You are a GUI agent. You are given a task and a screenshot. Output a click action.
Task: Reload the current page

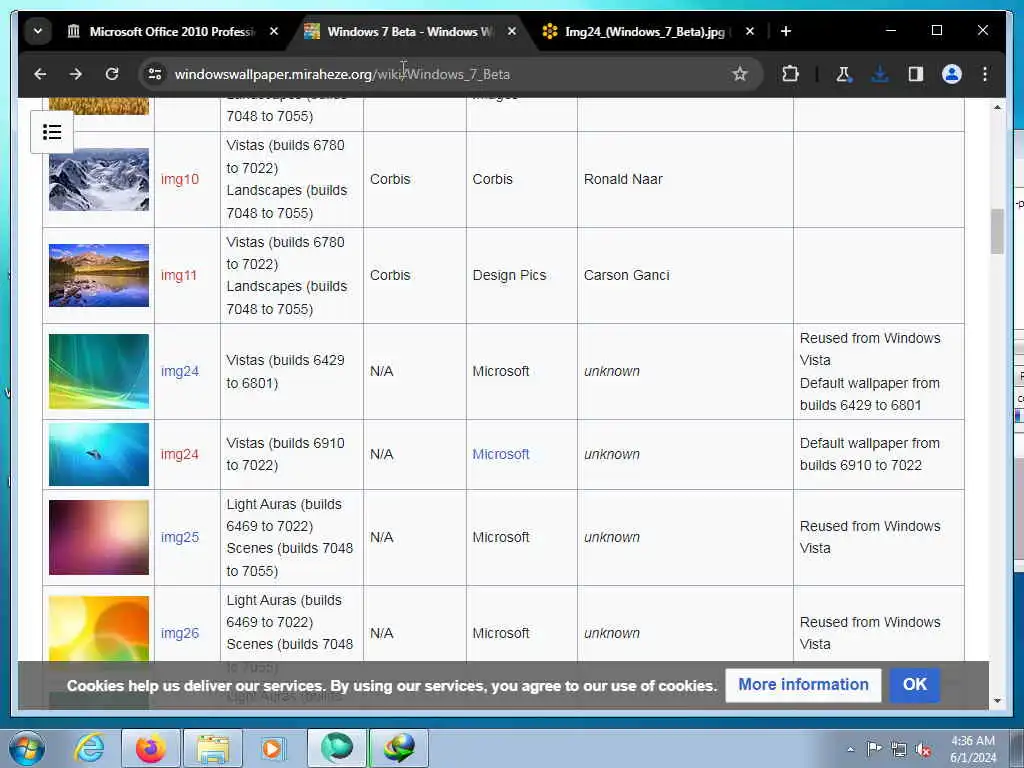pos(112,74)
